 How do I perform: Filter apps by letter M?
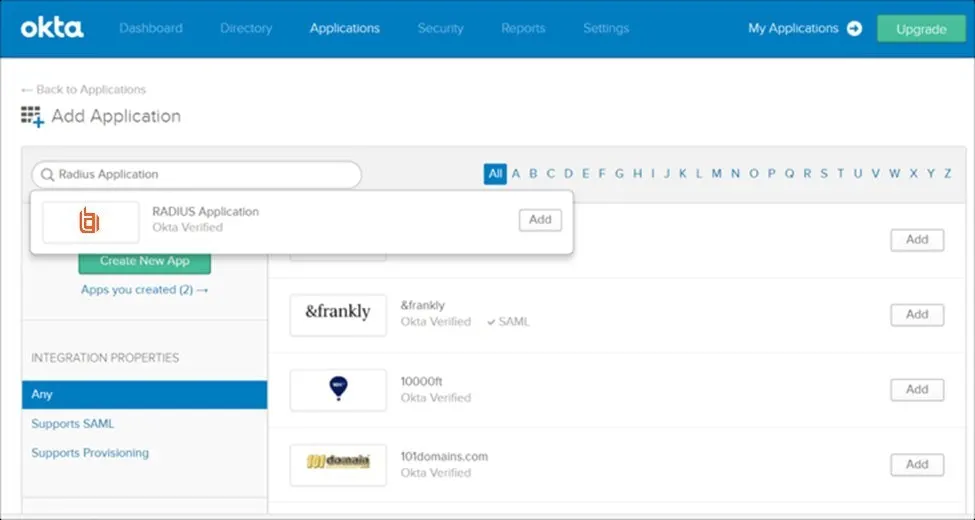pos(717,174)
